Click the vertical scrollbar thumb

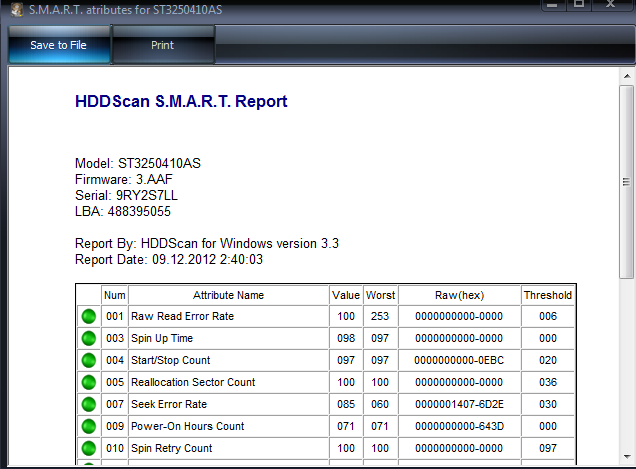(x=627, y=181)
